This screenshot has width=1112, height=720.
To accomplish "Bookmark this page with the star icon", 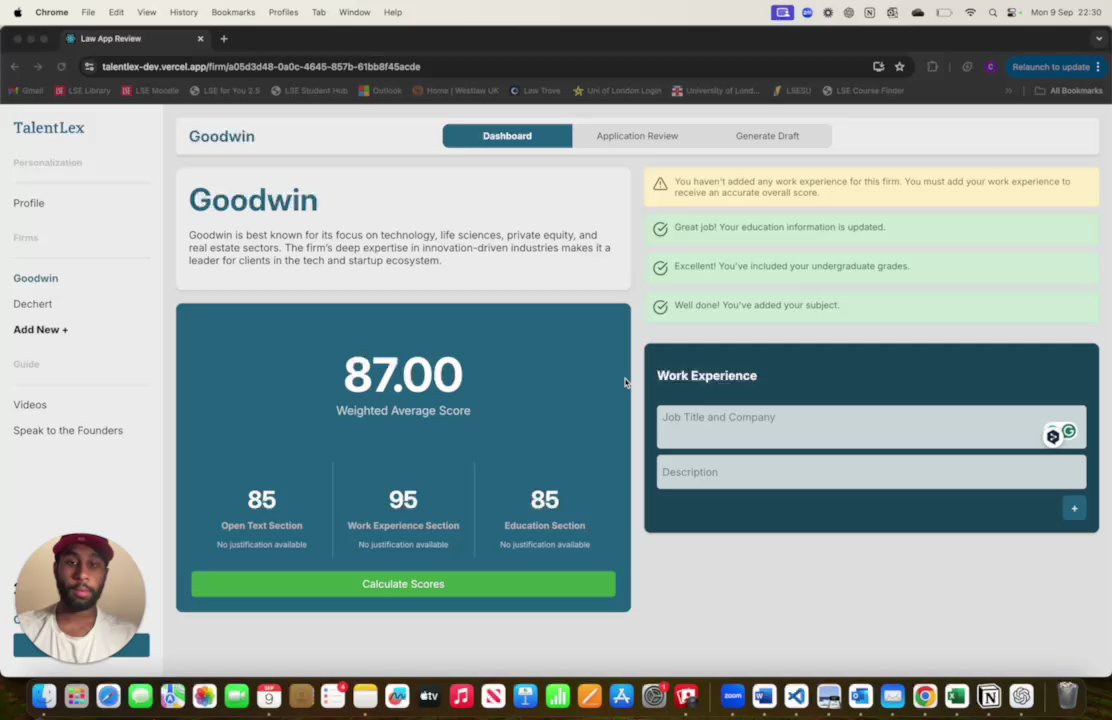I will [899, 67].
